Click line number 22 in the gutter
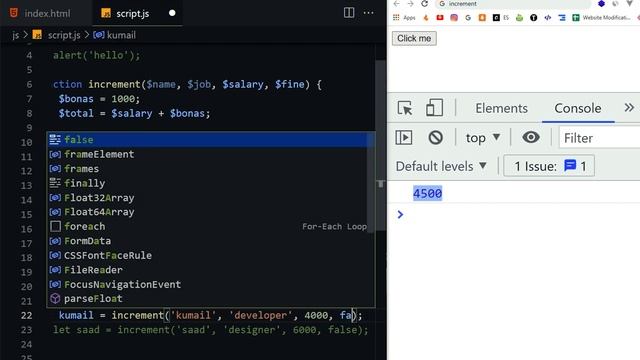Image resolution: width=640 pixels, height=360 pixels. click(26, 316)
